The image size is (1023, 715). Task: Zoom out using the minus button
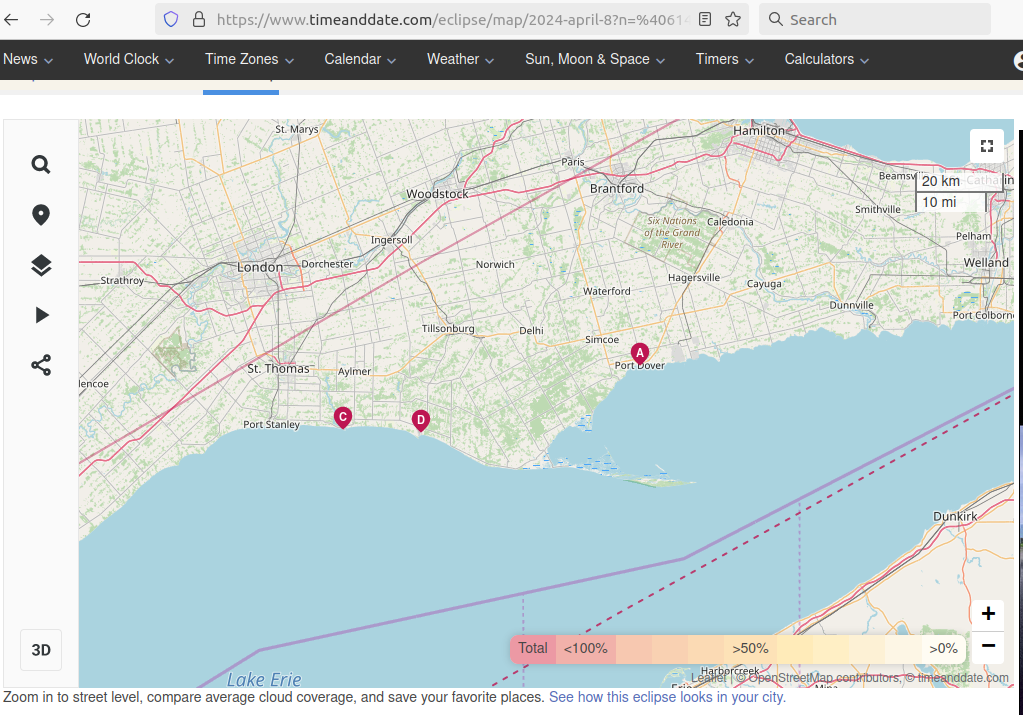click(987, 646)
